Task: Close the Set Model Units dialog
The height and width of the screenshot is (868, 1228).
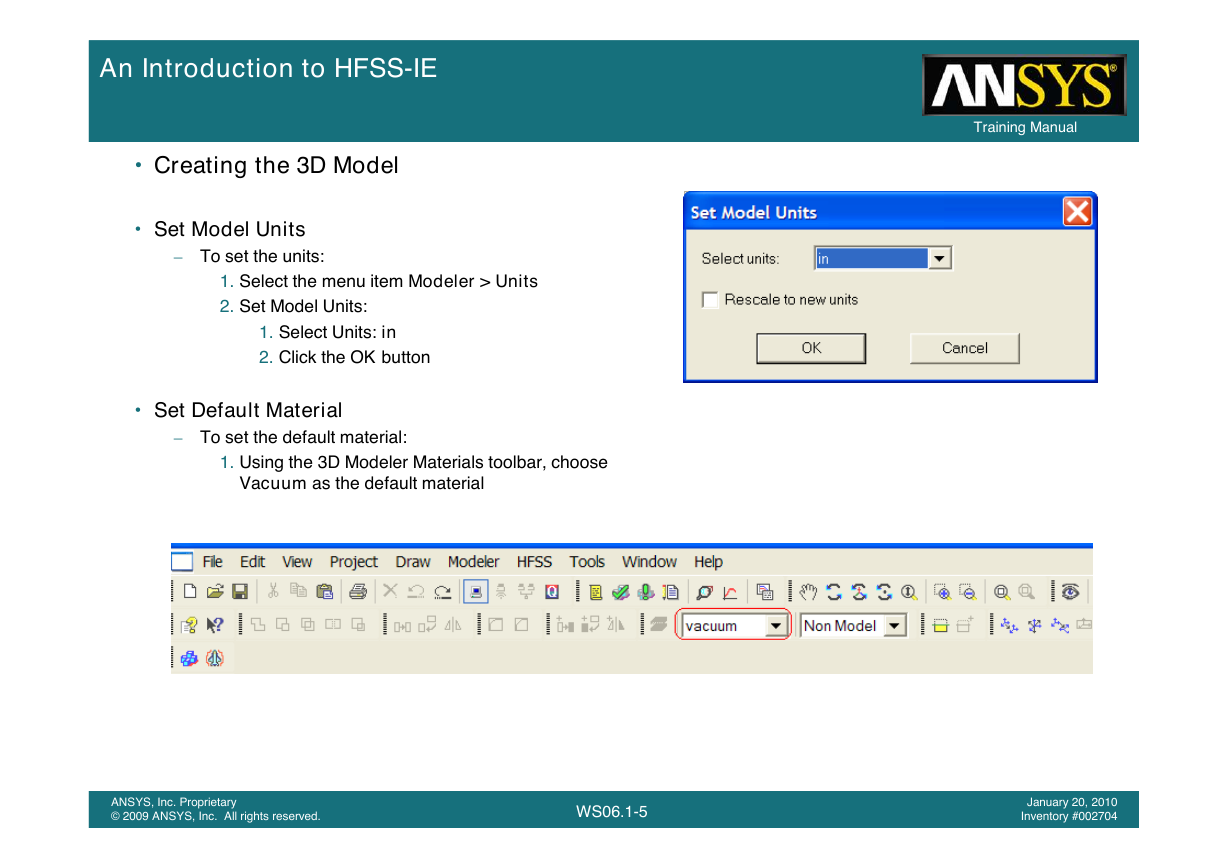Action: tap(1077, 212)
